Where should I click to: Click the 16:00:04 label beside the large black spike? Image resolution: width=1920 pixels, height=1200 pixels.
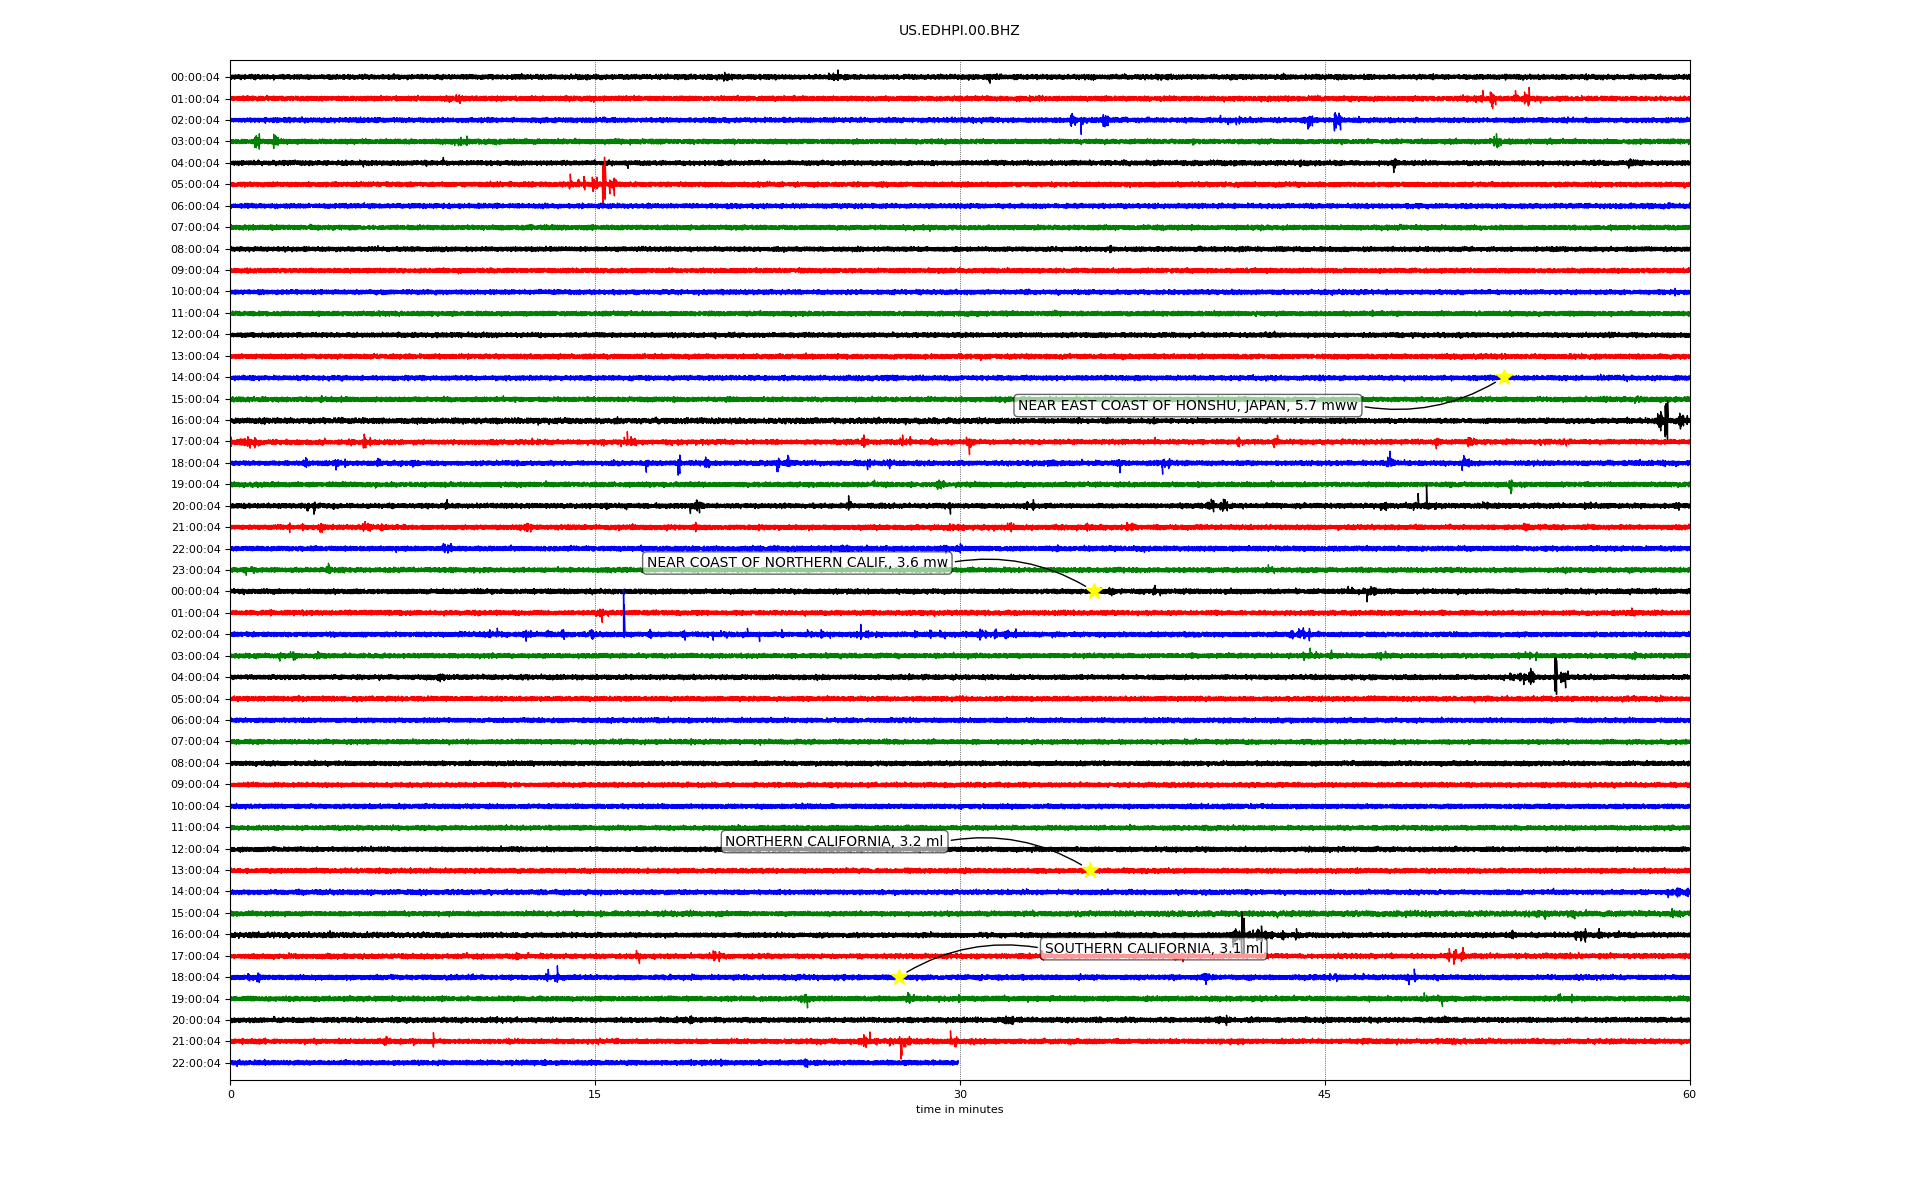[x=195, y=420]
